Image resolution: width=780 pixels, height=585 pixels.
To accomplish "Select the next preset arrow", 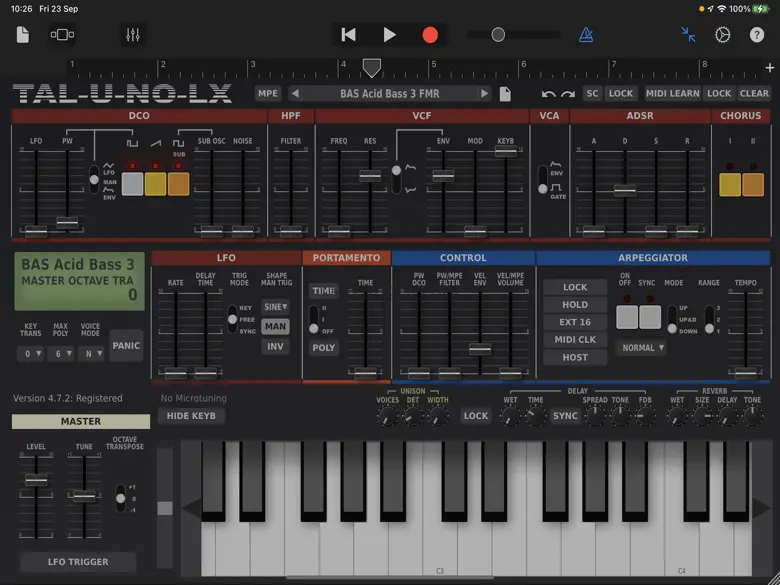I will tap(484, 94).
